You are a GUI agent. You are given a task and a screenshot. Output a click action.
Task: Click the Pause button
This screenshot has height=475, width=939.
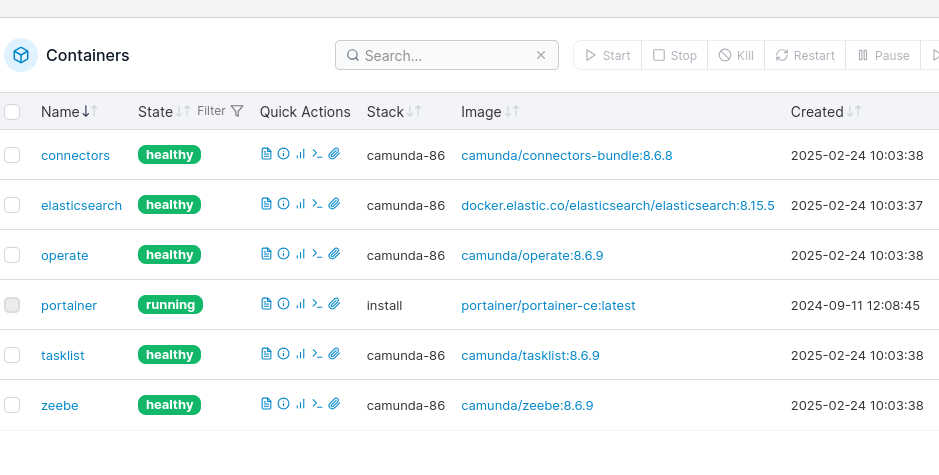click(x=883, y=55)
